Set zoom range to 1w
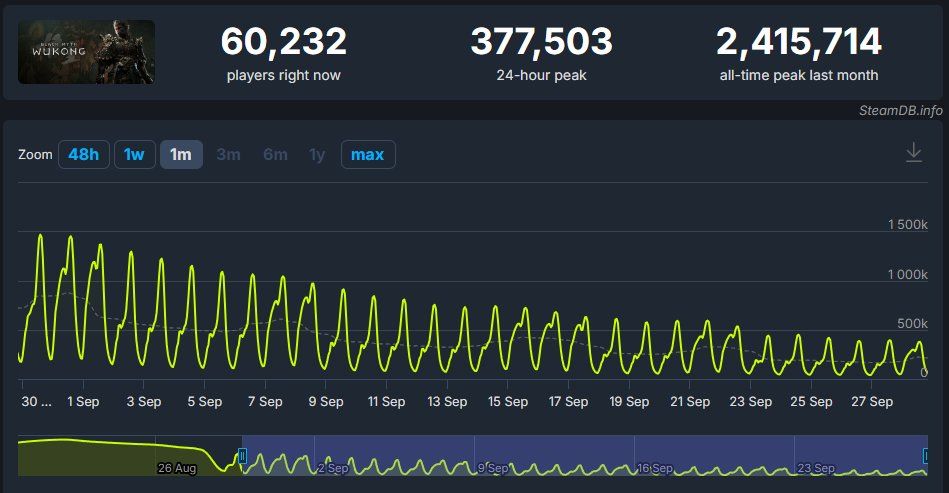Viewport: 949px width, 493px height. click(134, 154)
